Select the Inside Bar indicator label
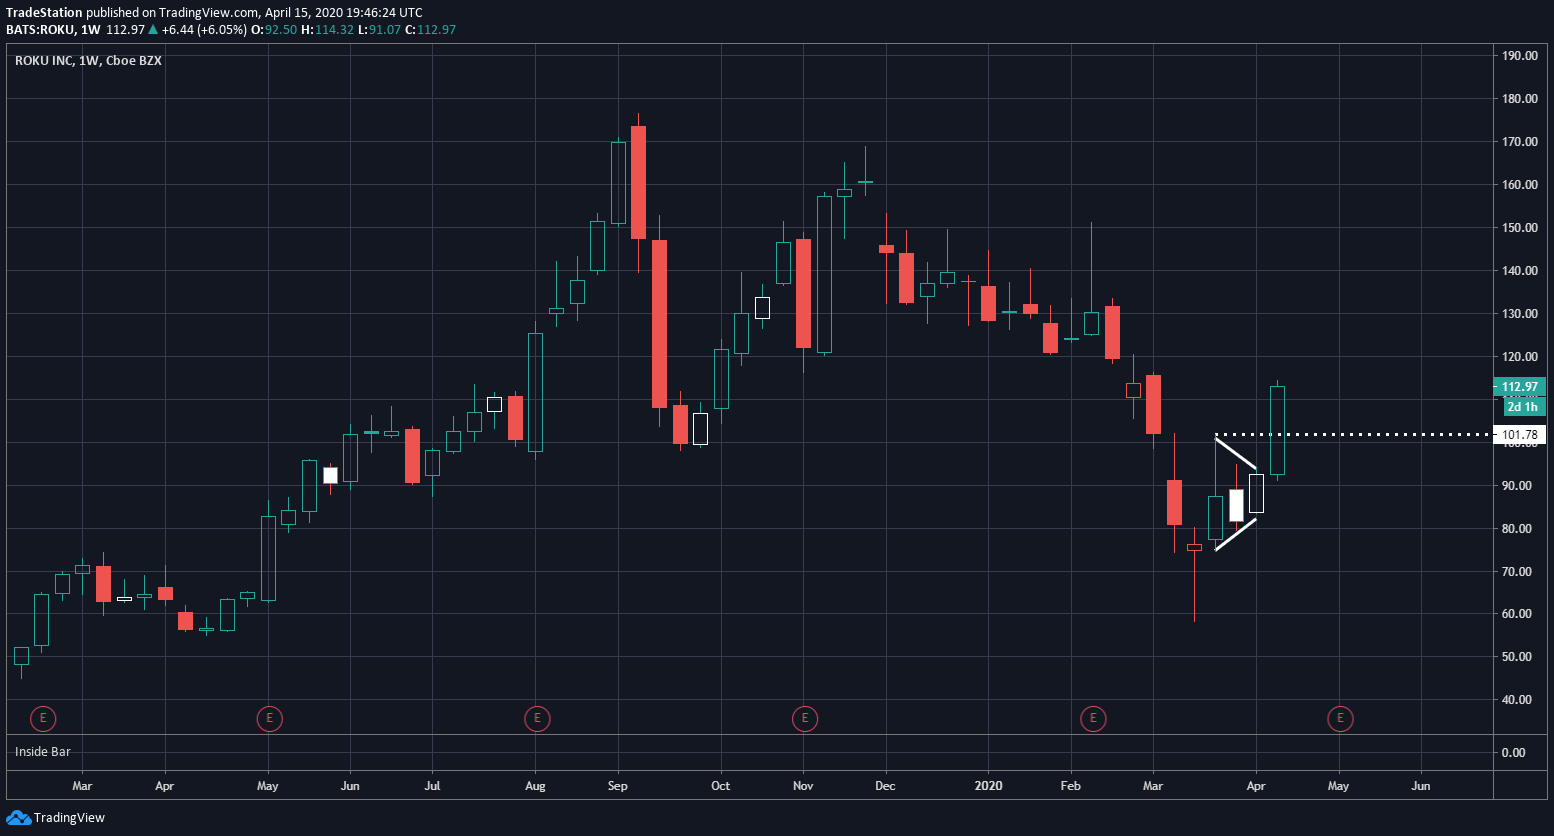 (43, 752)
